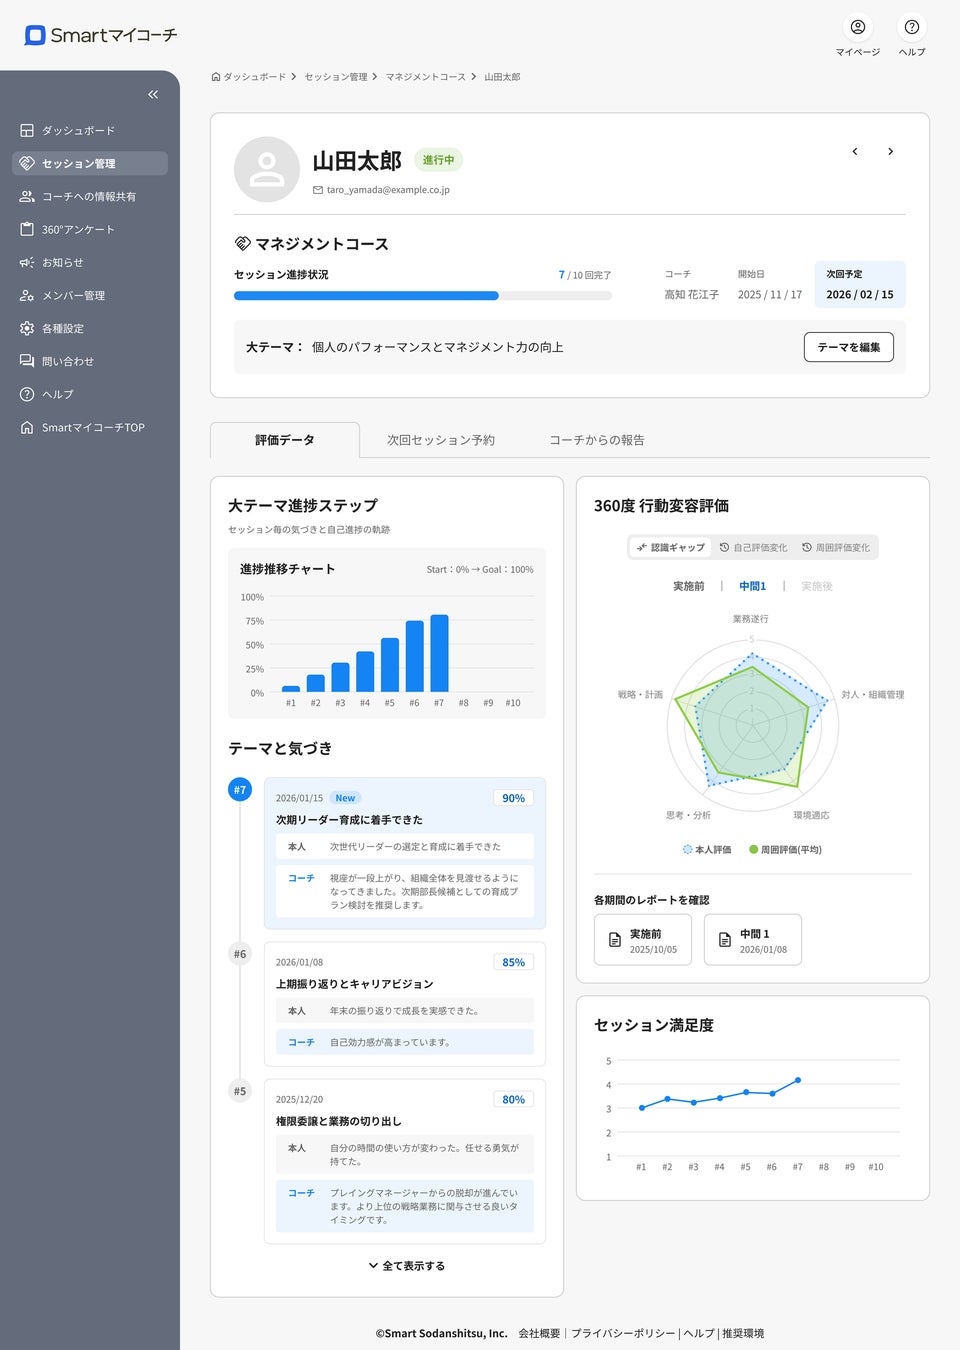Click SmartマイコーチTOP home icon
Viewport: 960px width, 1350px height.
click(x=27, y=427)
